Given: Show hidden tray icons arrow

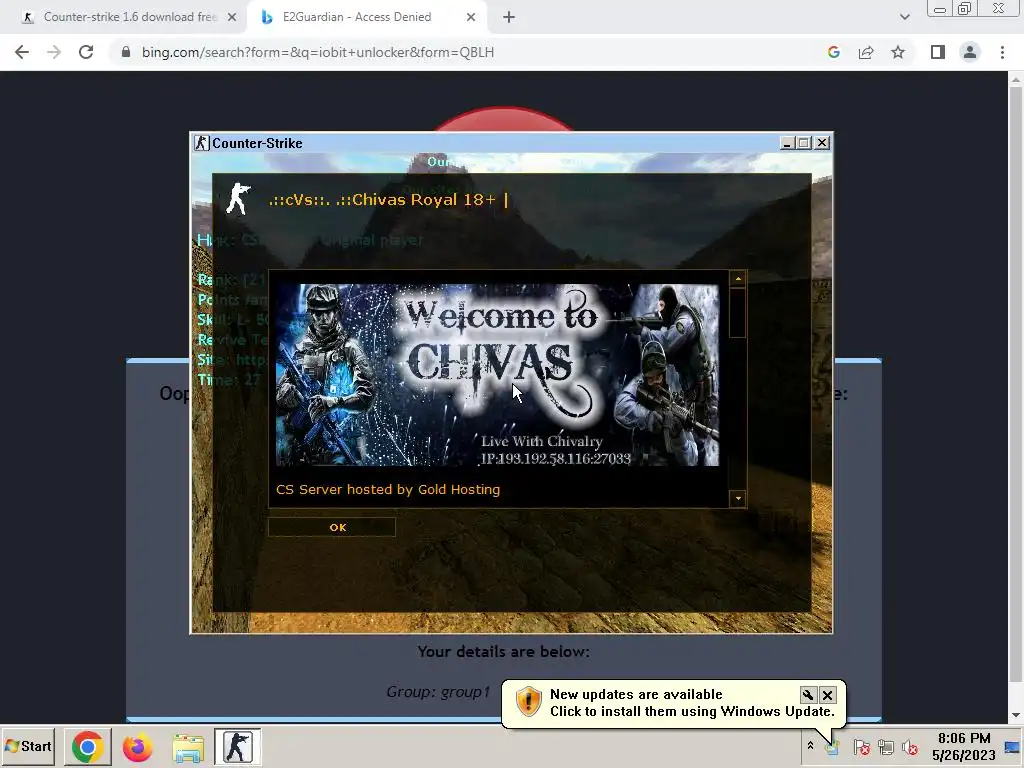Looking at the screenshot, I should pyautogui.click(x=810, y=746).
